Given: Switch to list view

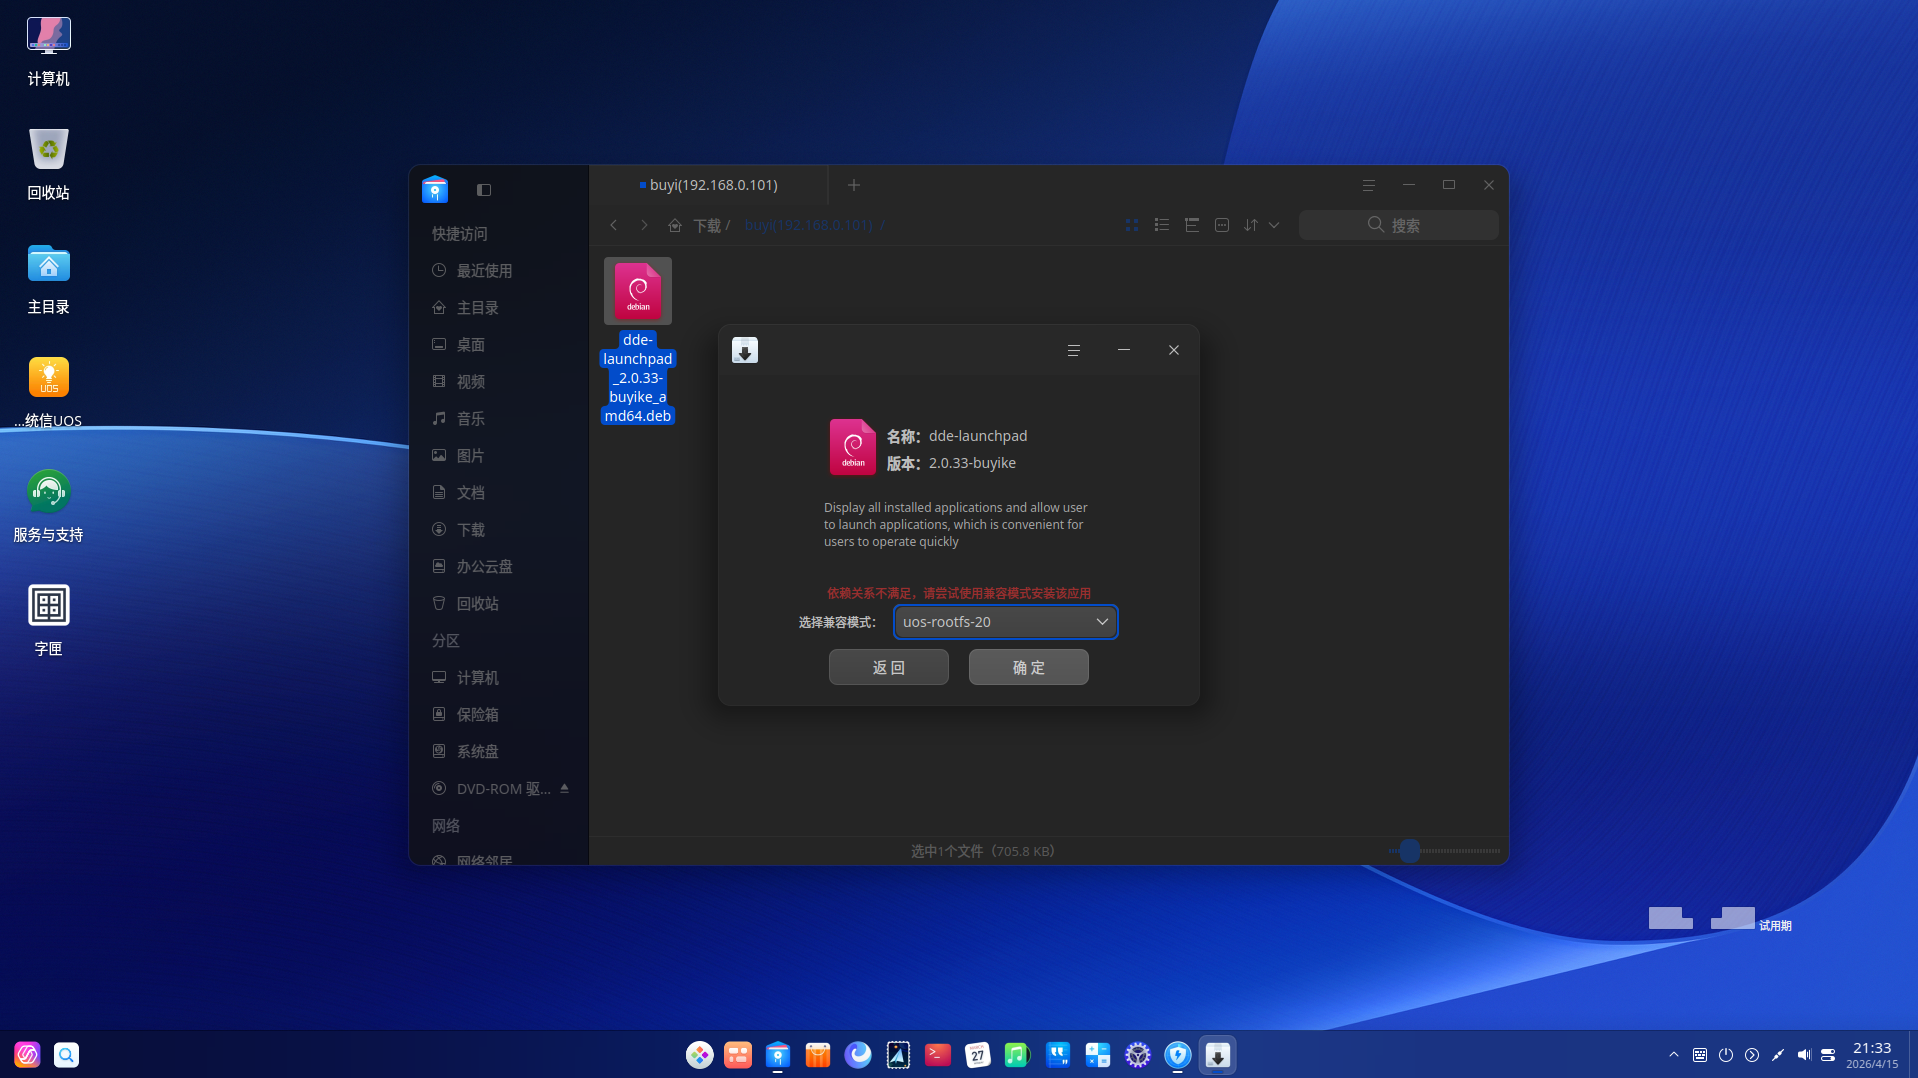Looking at the screenshot, I should point(1161,225).
